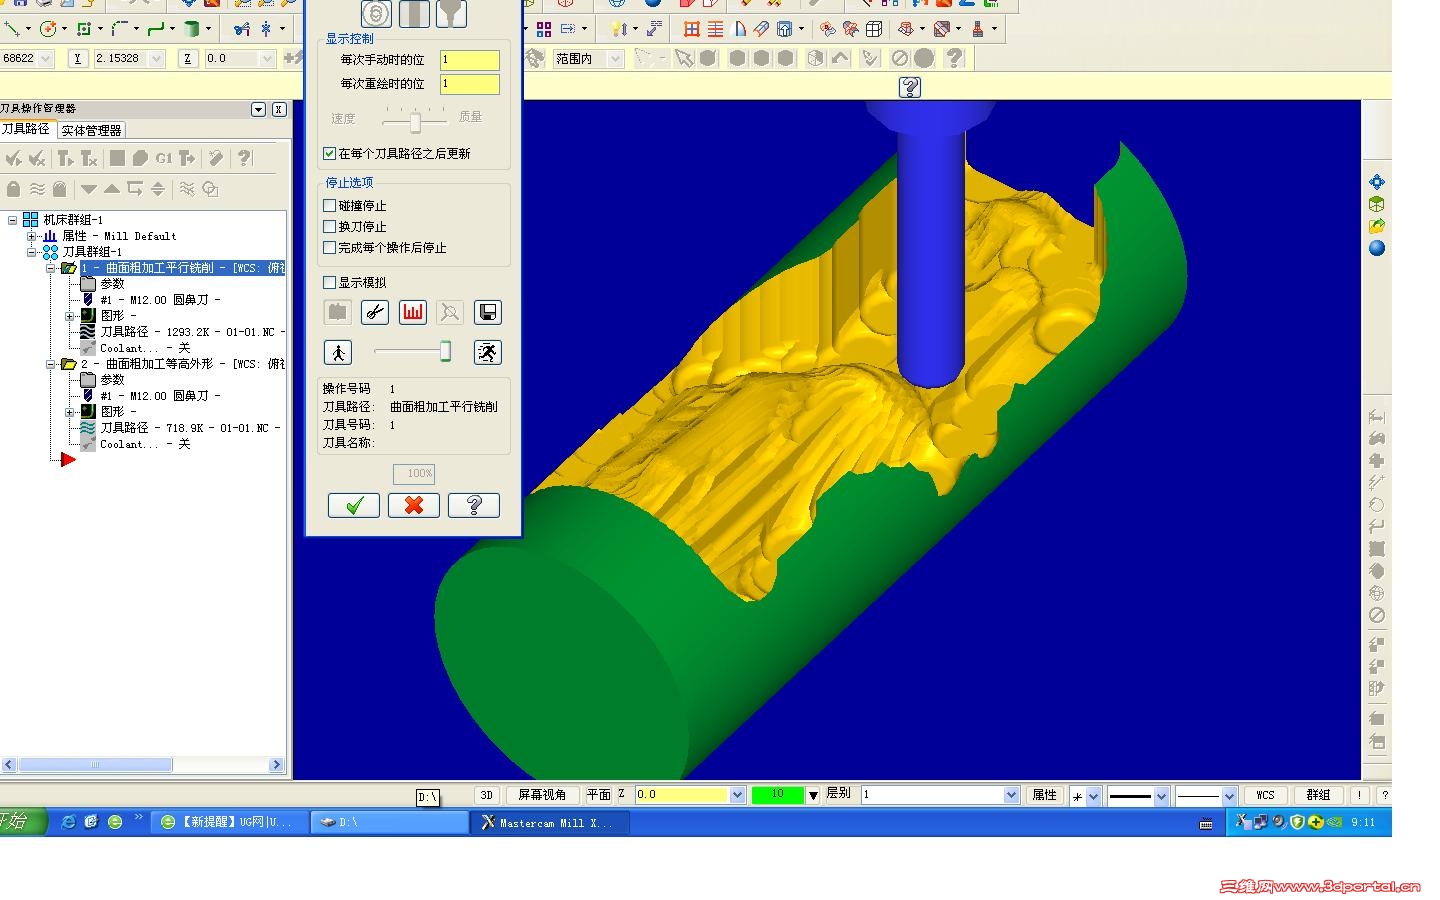Click the left panel horizontal scrollbar
The image size is (1440, 900).
pos(143,765)
